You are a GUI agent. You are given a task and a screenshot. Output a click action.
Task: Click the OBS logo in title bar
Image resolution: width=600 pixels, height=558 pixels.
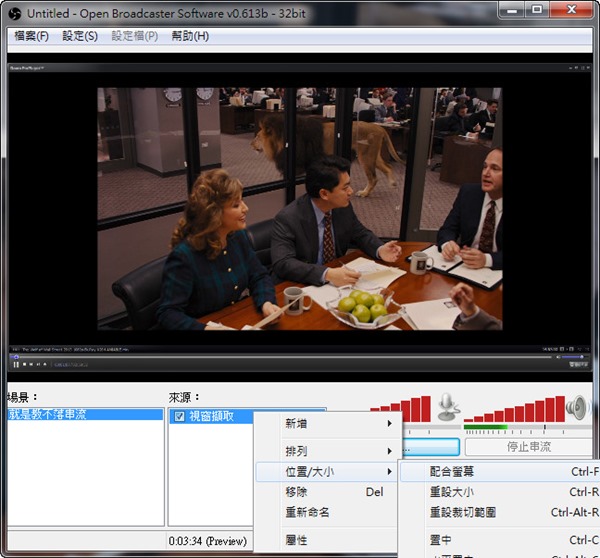click(15, 14)
